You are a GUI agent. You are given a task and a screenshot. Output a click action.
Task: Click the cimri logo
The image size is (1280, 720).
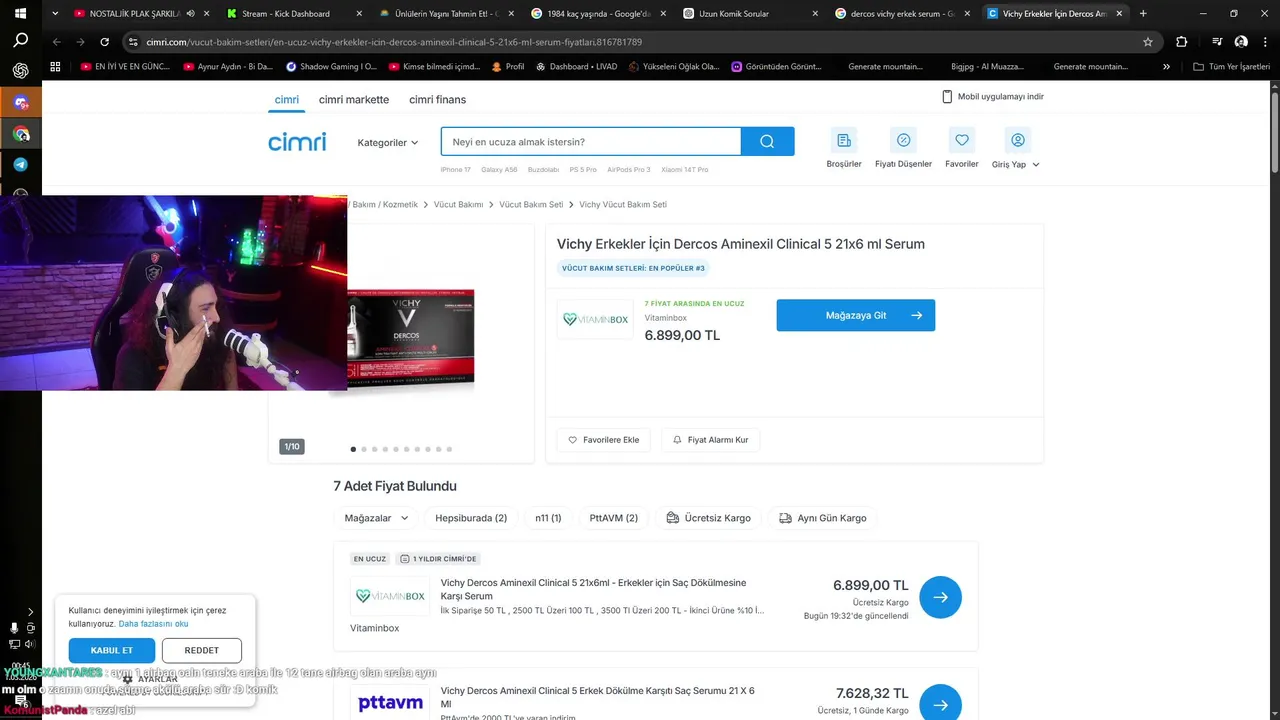coord(297,142)
